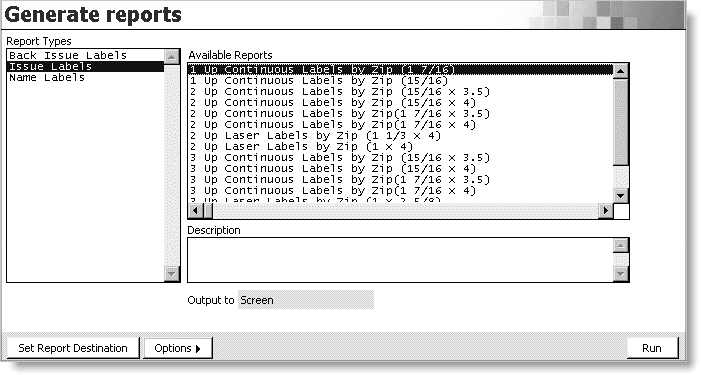Pick 3 Up Continuous Labels (15/16 x 4)
This screenshot has height=375, width=701.
(401, 169)
